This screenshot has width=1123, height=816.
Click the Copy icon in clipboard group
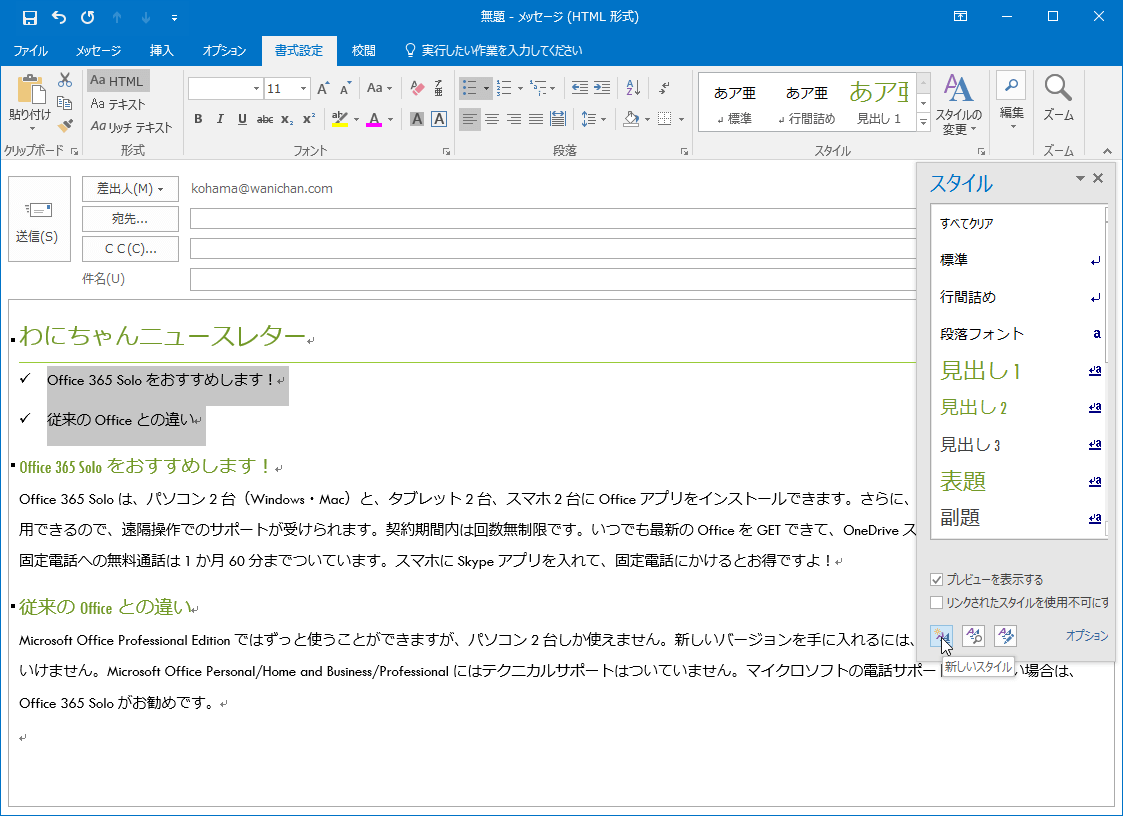(64, 102)
